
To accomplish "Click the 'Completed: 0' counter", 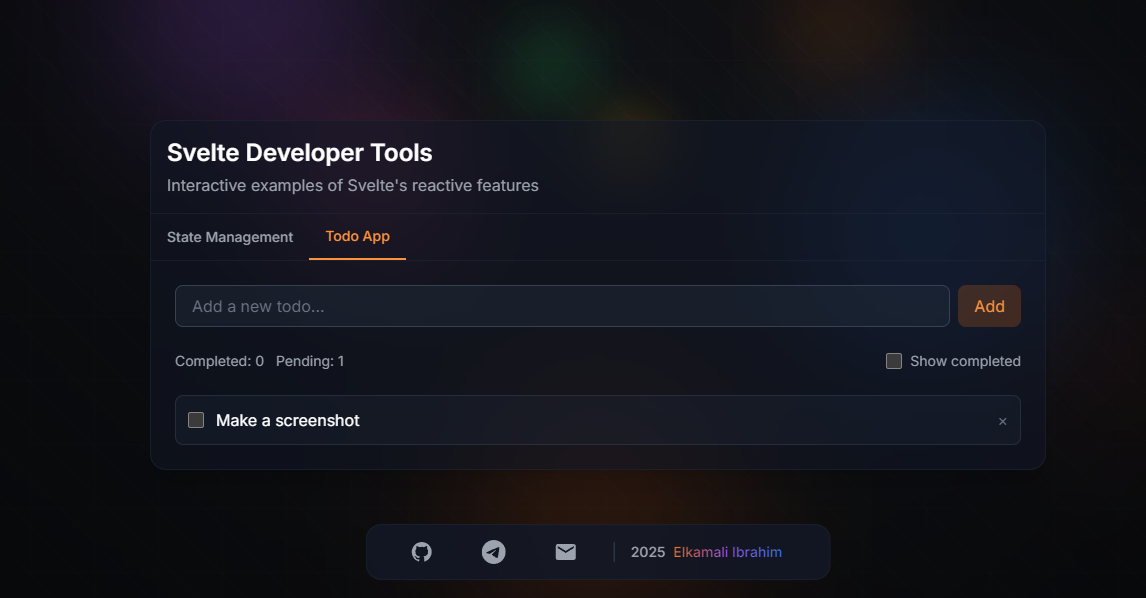I will tap(219, 361).
